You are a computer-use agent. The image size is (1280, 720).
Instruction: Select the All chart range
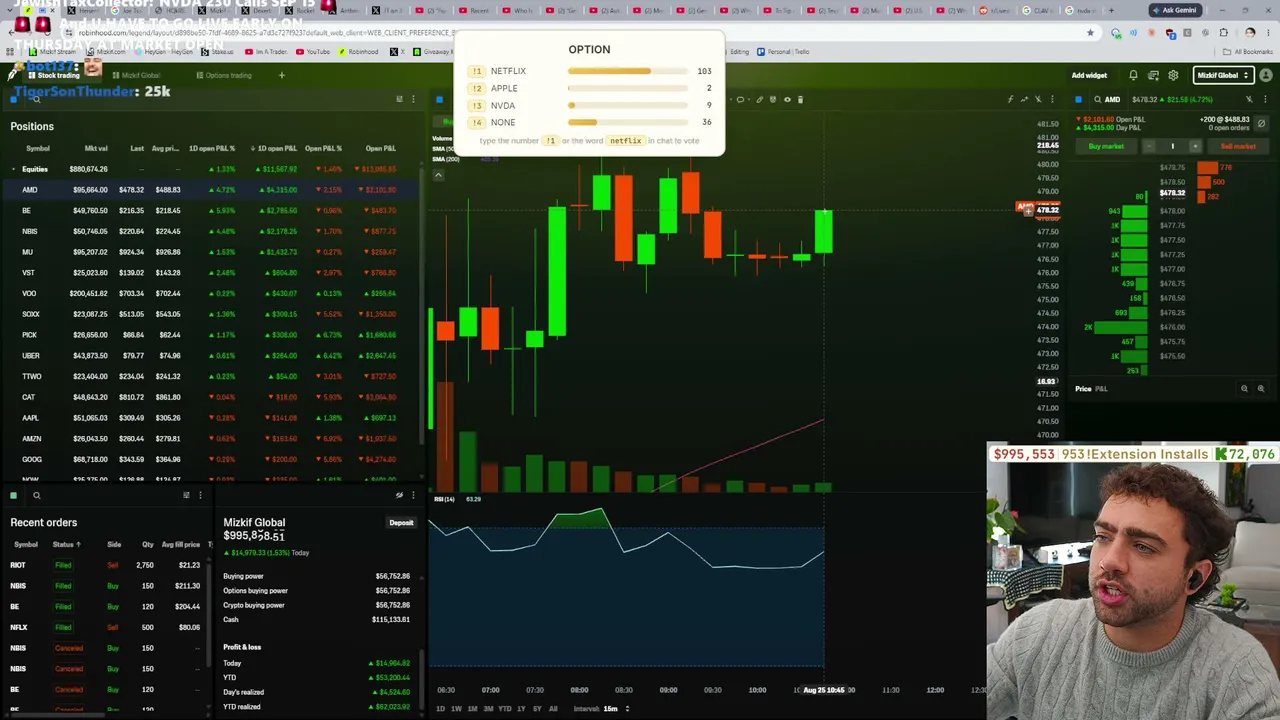(553, 709)
